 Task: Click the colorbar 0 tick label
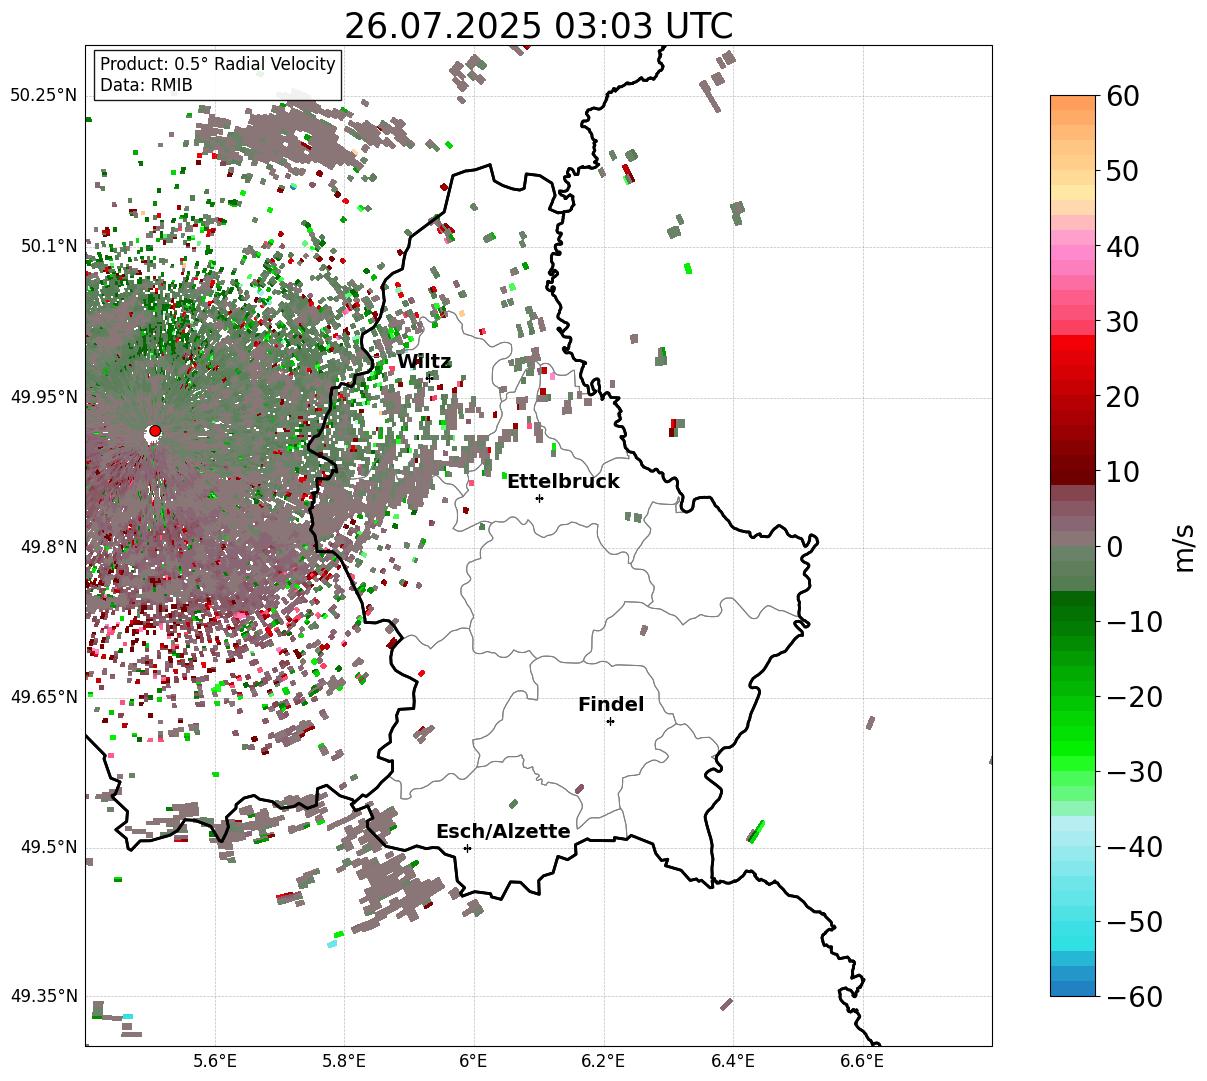tap(1113, 546)
